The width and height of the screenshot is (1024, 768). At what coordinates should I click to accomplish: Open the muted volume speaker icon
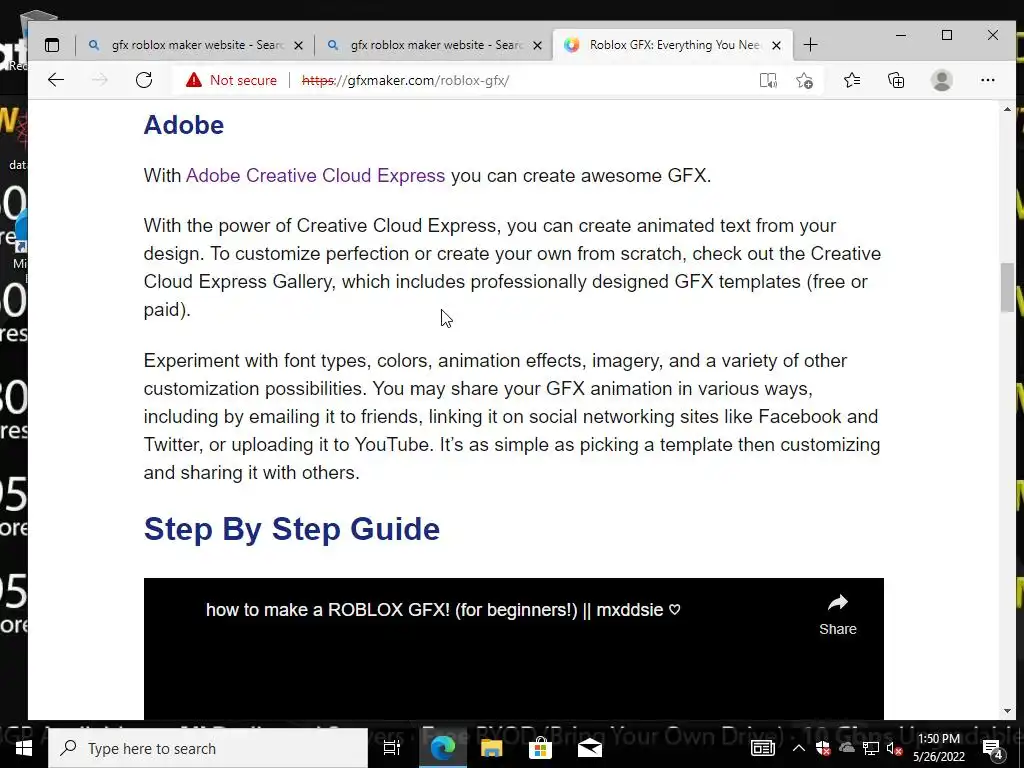(x=894, y=748)
